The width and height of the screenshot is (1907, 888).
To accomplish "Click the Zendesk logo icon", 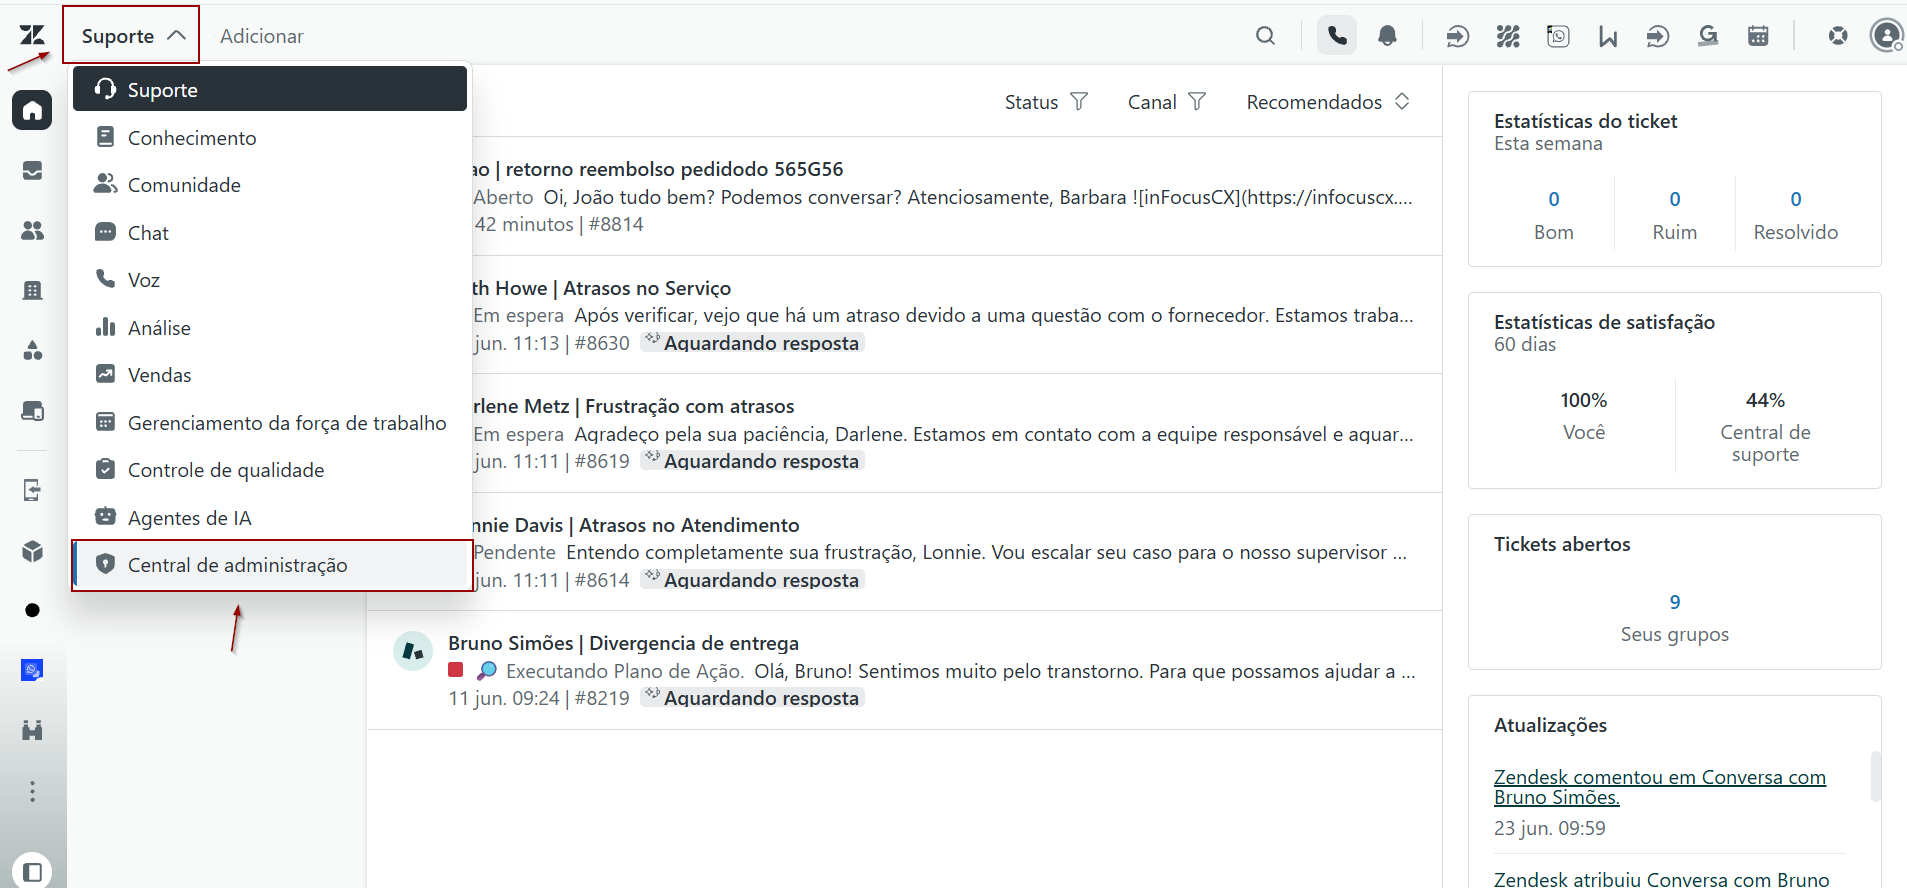I will tap(32, 36).
